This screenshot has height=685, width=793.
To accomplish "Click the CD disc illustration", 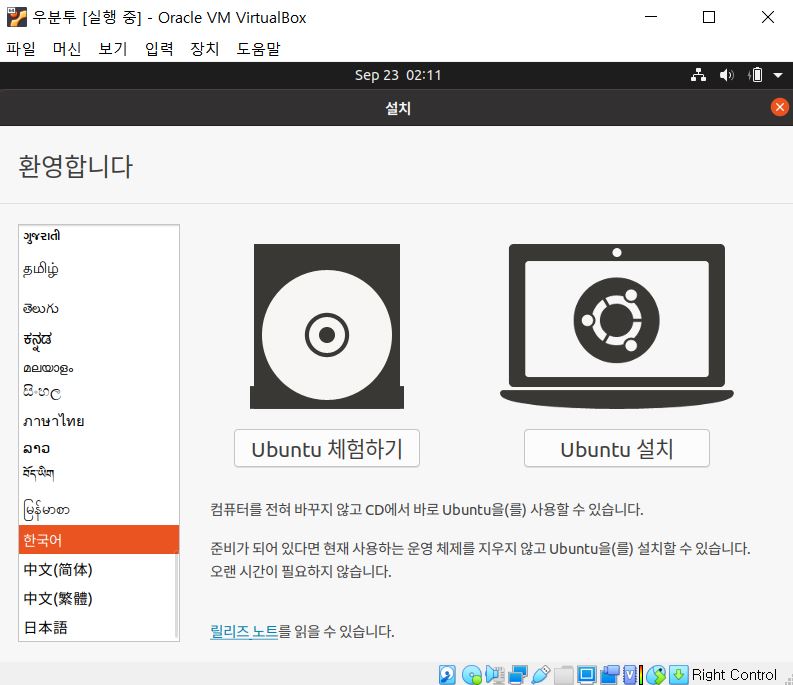I will [327, 327].
